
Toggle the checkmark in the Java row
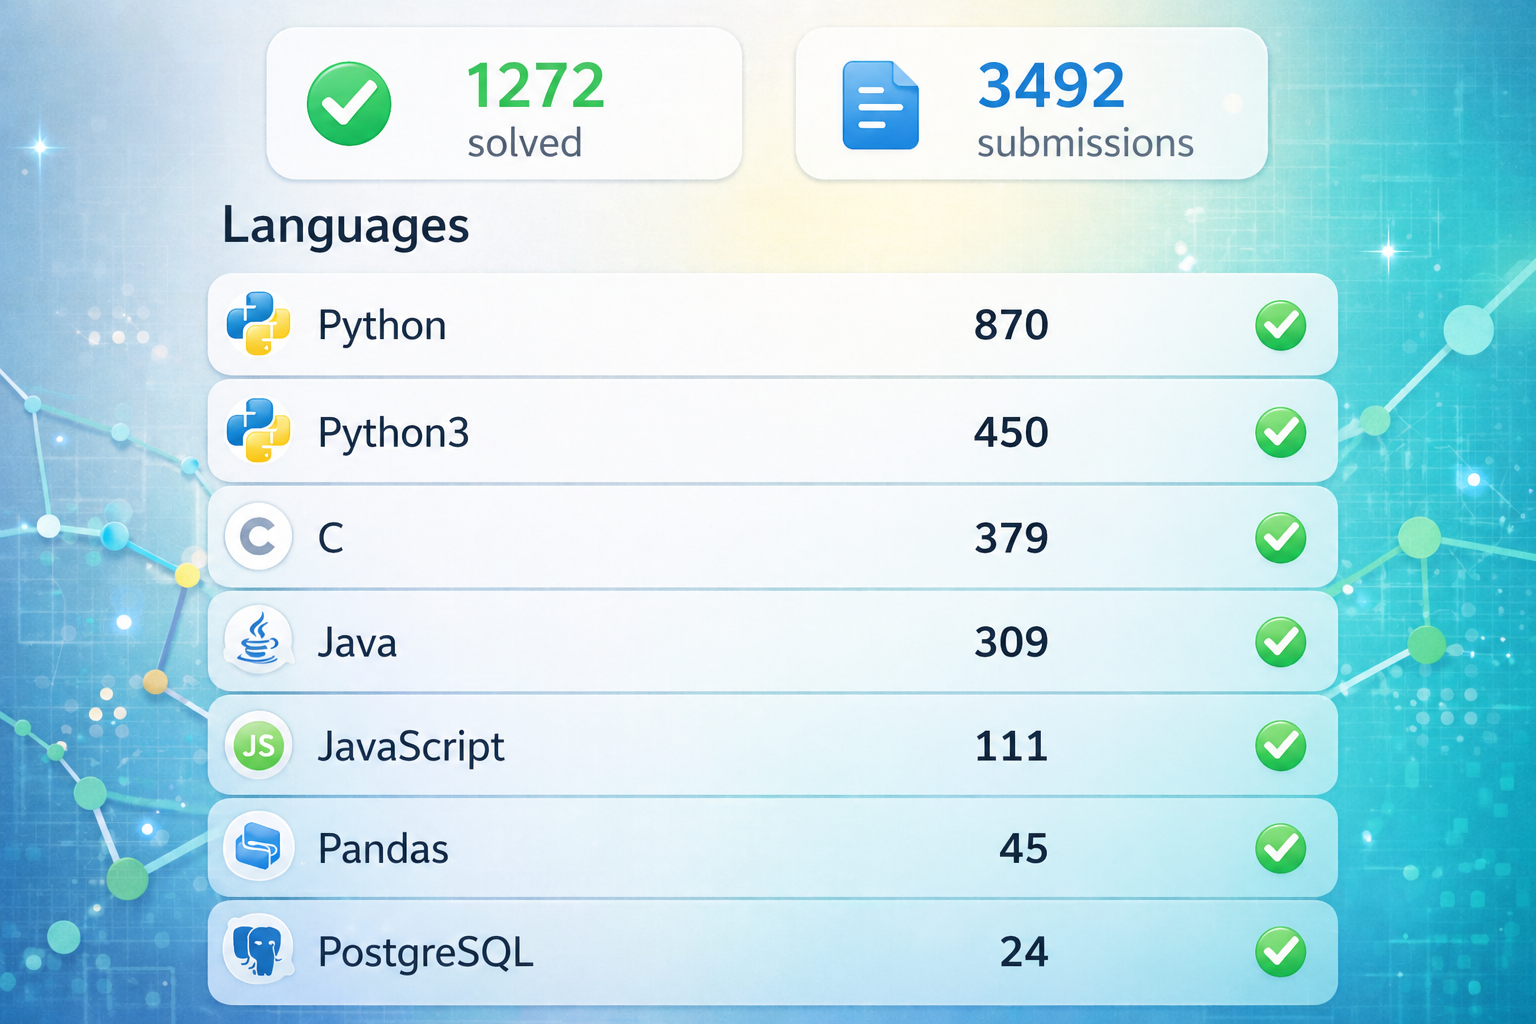[1280, 641]
